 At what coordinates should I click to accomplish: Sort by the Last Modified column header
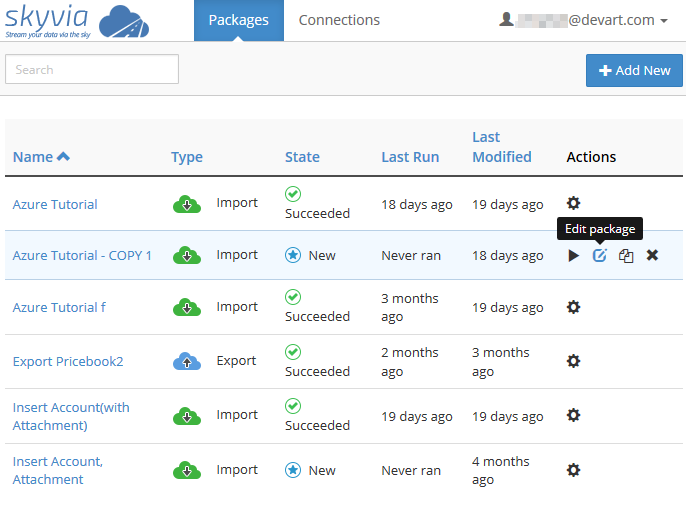[502, 147]
